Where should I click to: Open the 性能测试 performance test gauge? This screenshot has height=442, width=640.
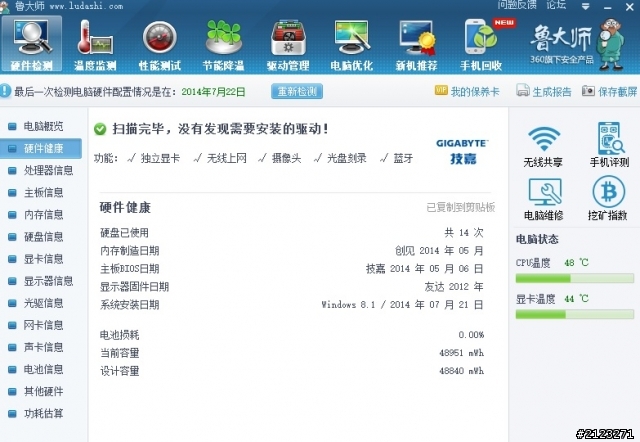160,45
